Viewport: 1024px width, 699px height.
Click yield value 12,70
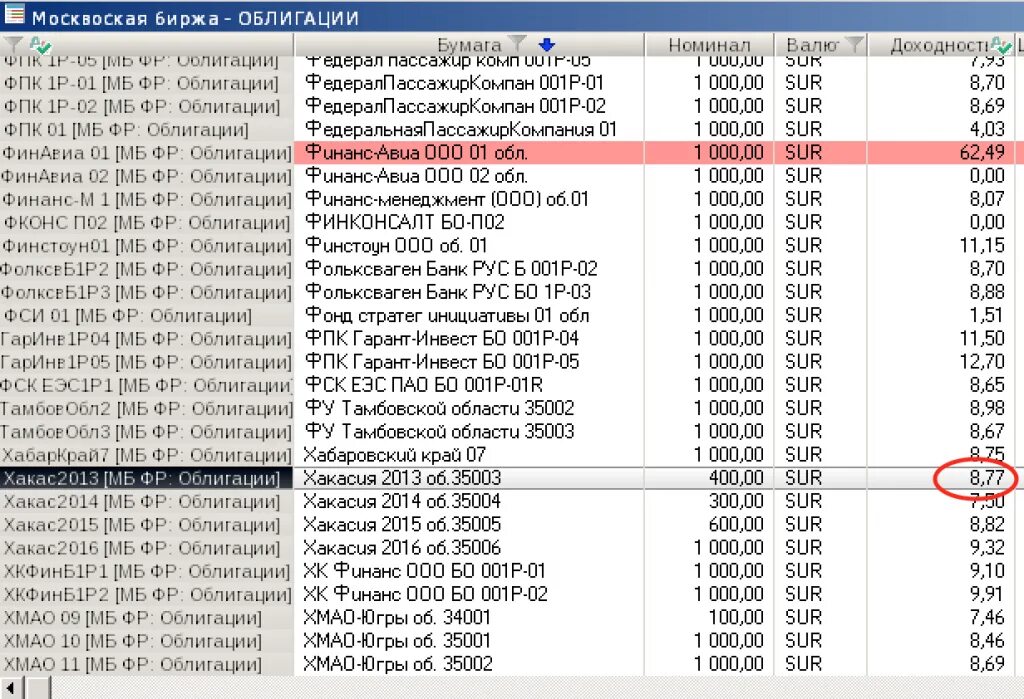(x=982, y=362)
